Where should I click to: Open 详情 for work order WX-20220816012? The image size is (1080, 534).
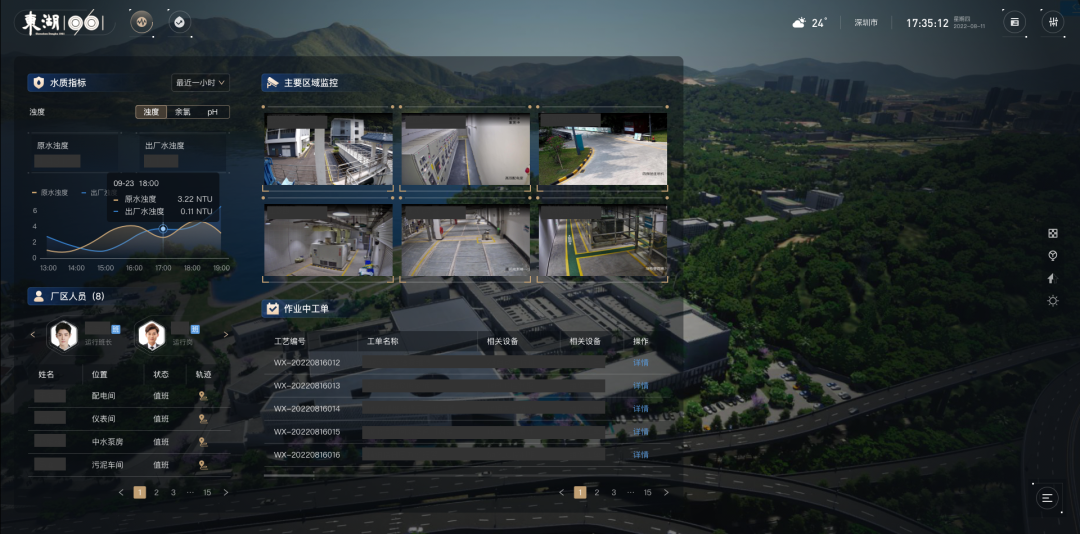pos(640,363)
